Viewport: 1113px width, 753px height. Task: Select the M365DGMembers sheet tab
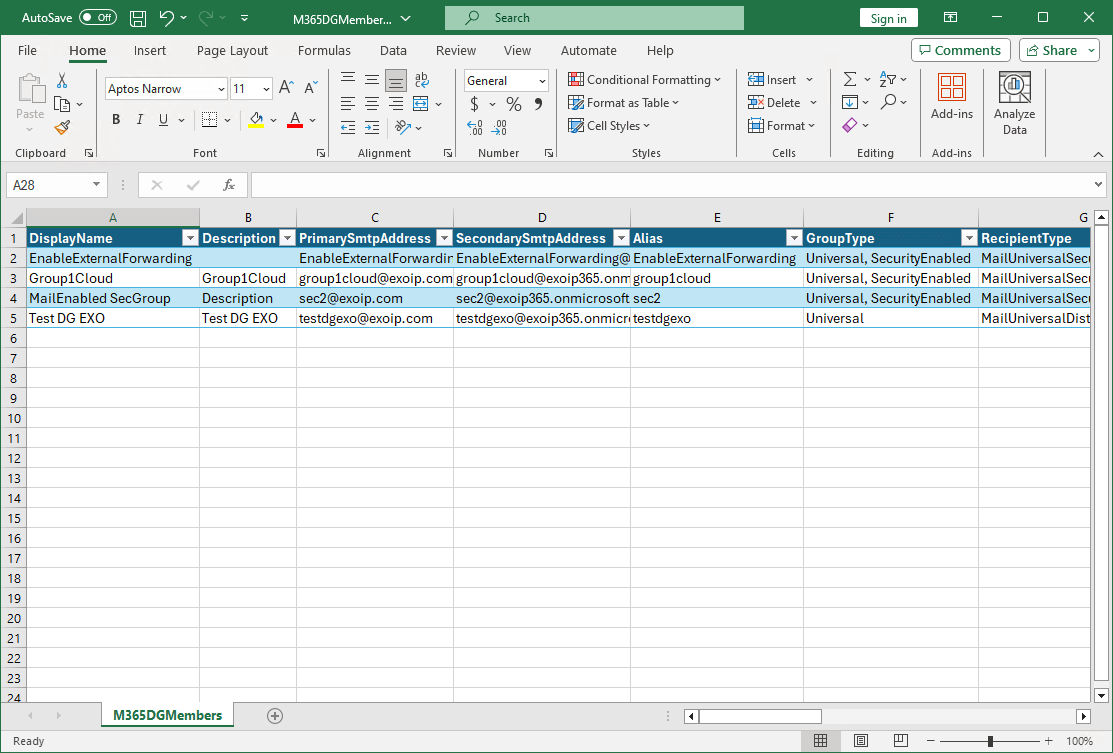coord(167,715)
